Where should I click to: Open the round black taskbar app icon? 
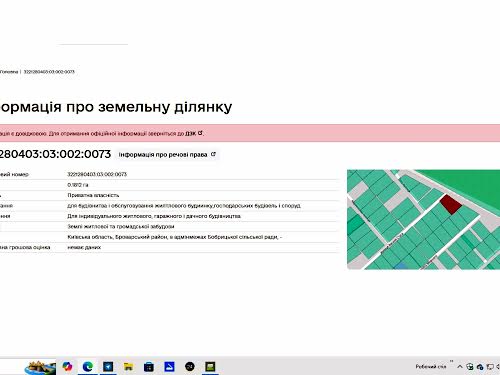point(190,367)
